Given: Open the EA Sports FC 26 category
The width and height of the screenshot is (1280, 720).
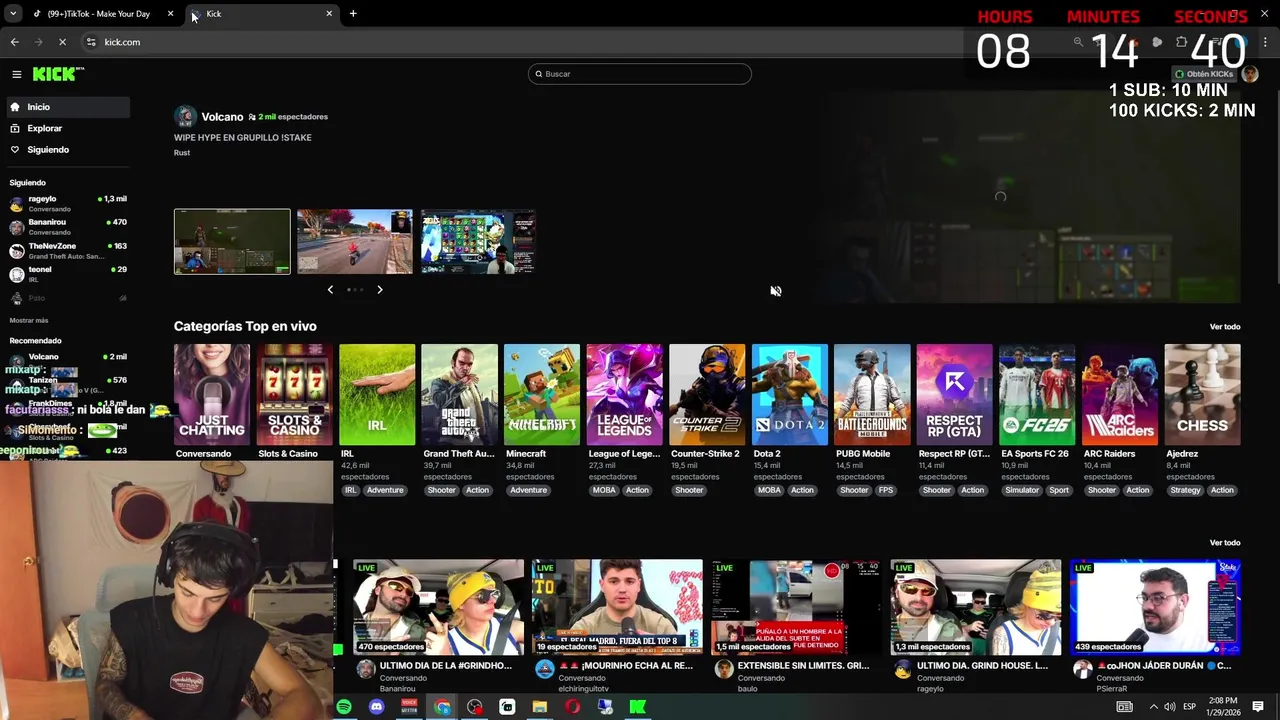Looking at the screenshot, I should point(1037,395).
